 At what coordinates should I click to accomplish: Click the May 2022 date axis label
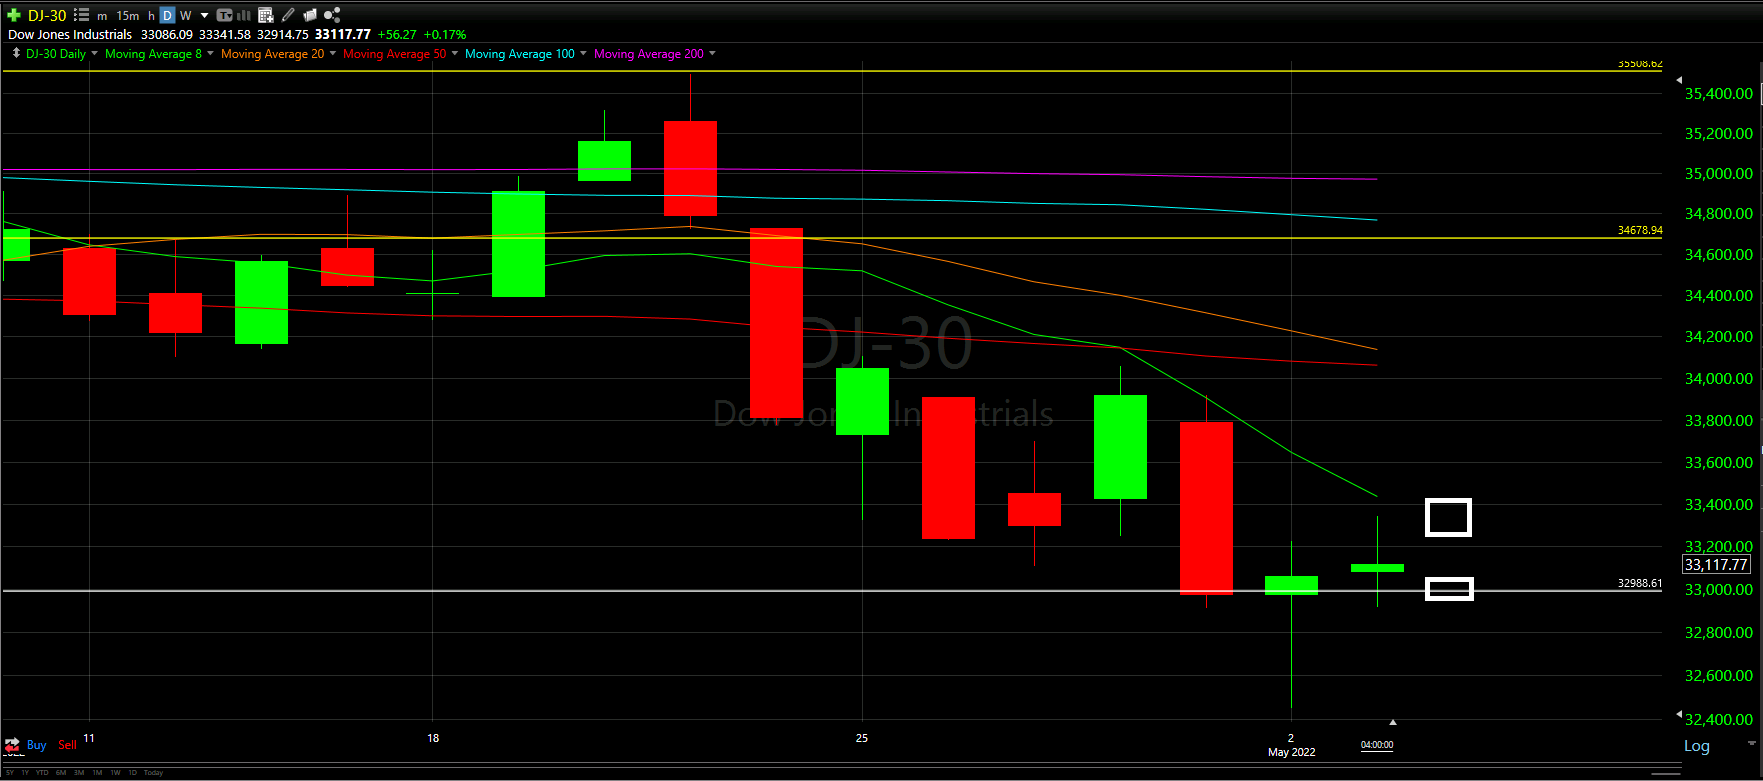tap(1291, 752)
